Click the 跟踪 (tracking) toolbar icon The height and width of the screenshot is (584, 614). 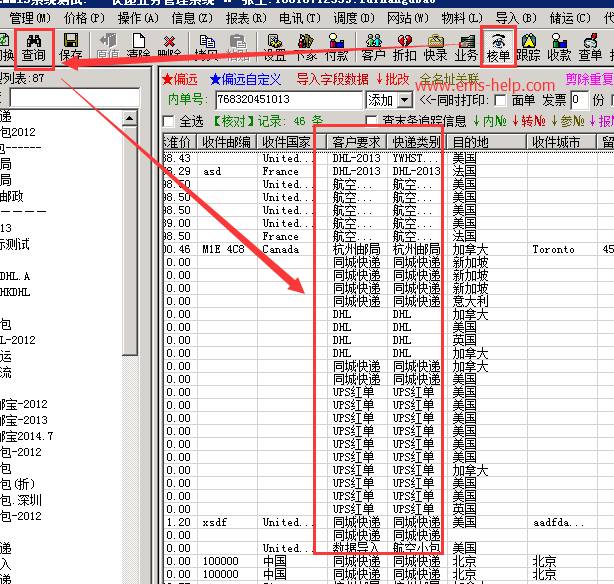528,48
